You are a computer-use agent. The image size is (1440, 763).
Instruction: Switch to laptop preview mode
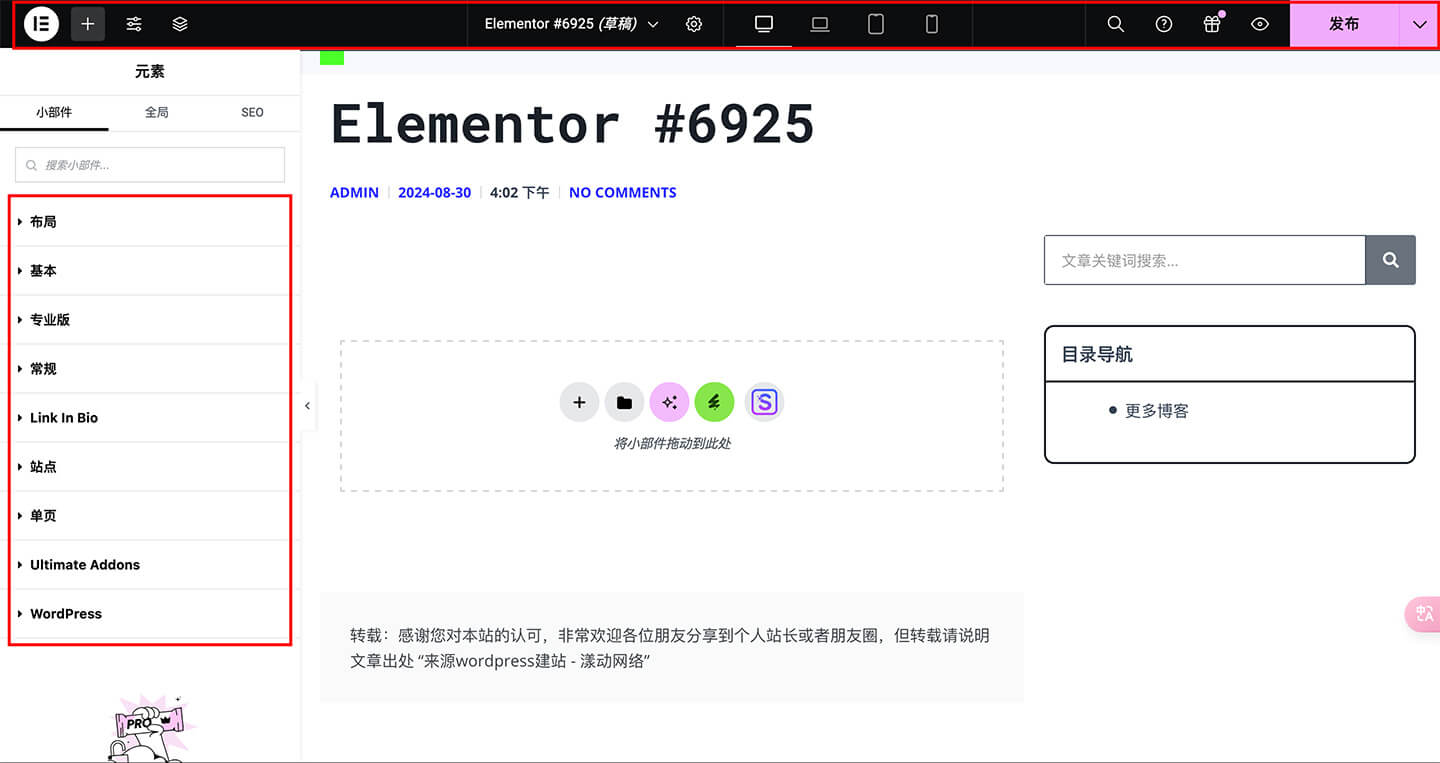click(820, 24)
